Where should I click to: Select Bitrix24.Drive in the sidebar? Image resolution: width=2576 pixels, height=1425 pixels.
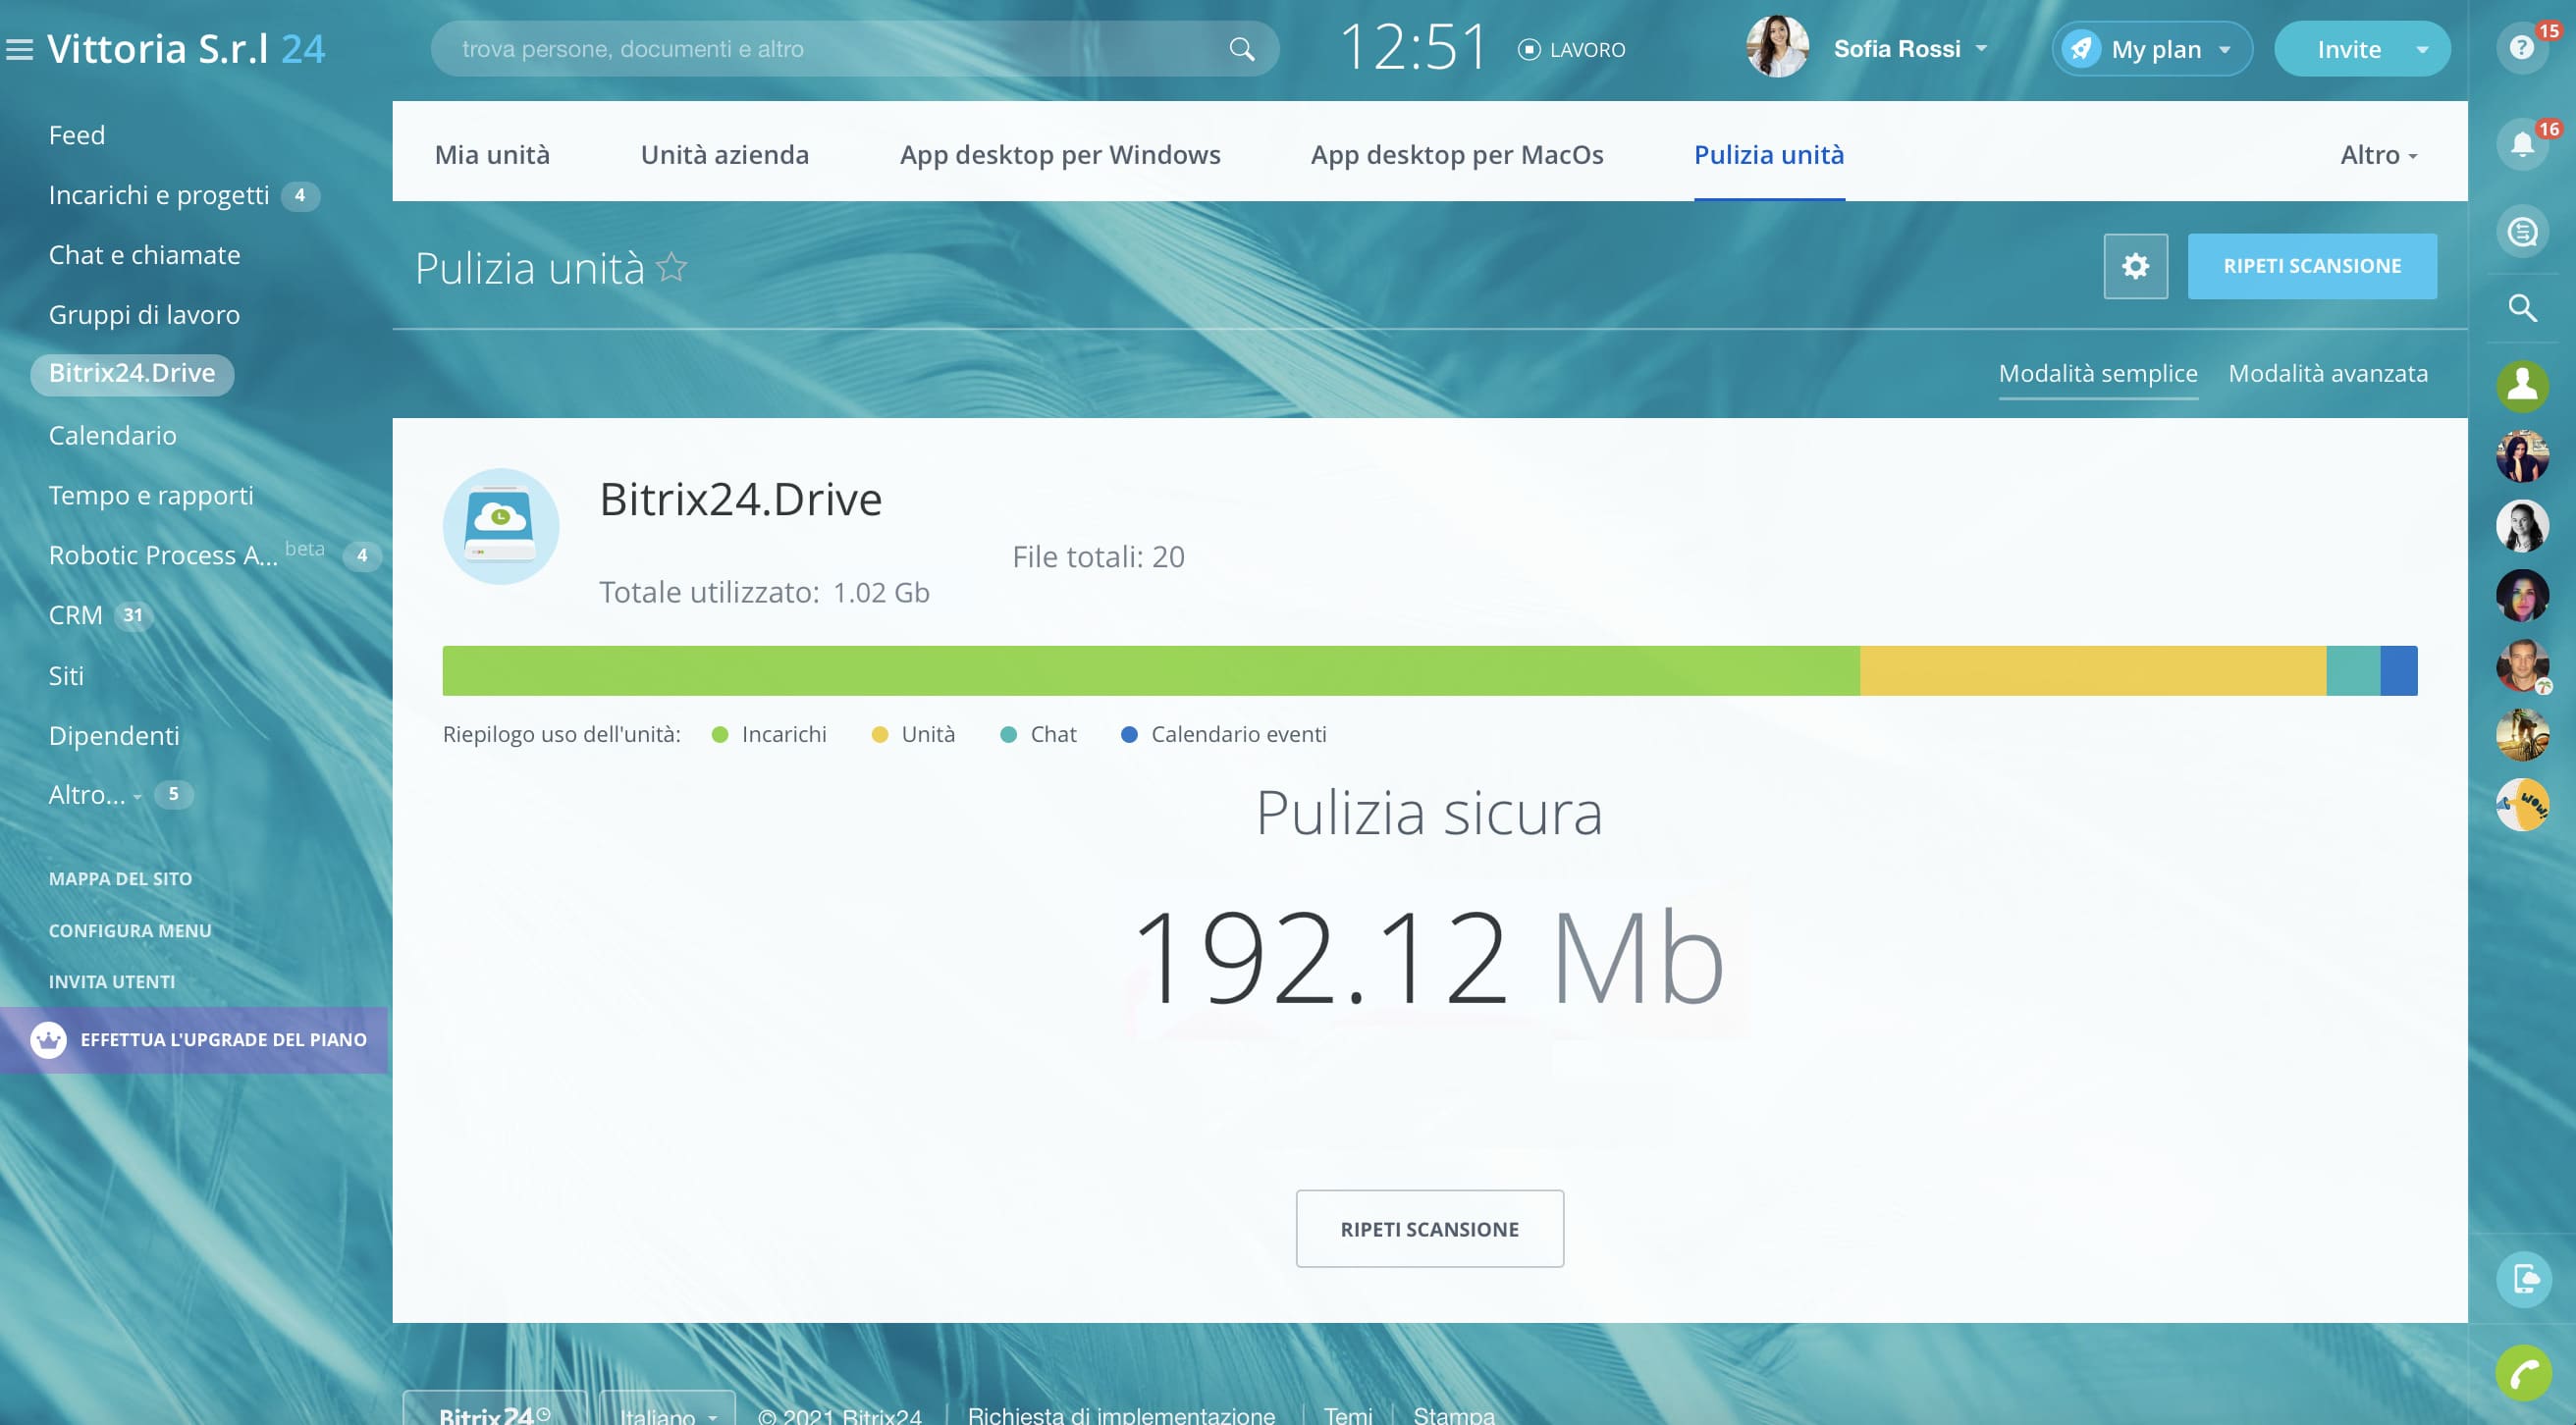click(132, 374)
